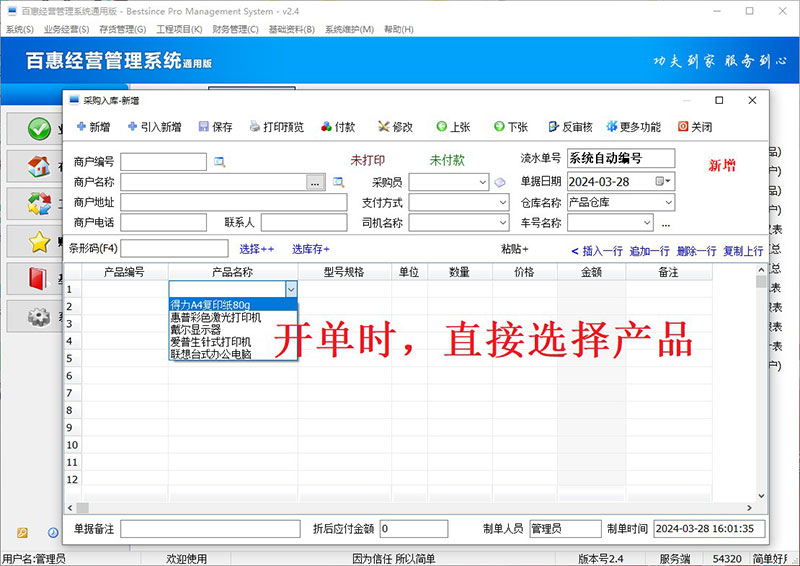Click the 条形码(F4) input field
Viewport: 800px width, 566px height.
pos(174,249)
